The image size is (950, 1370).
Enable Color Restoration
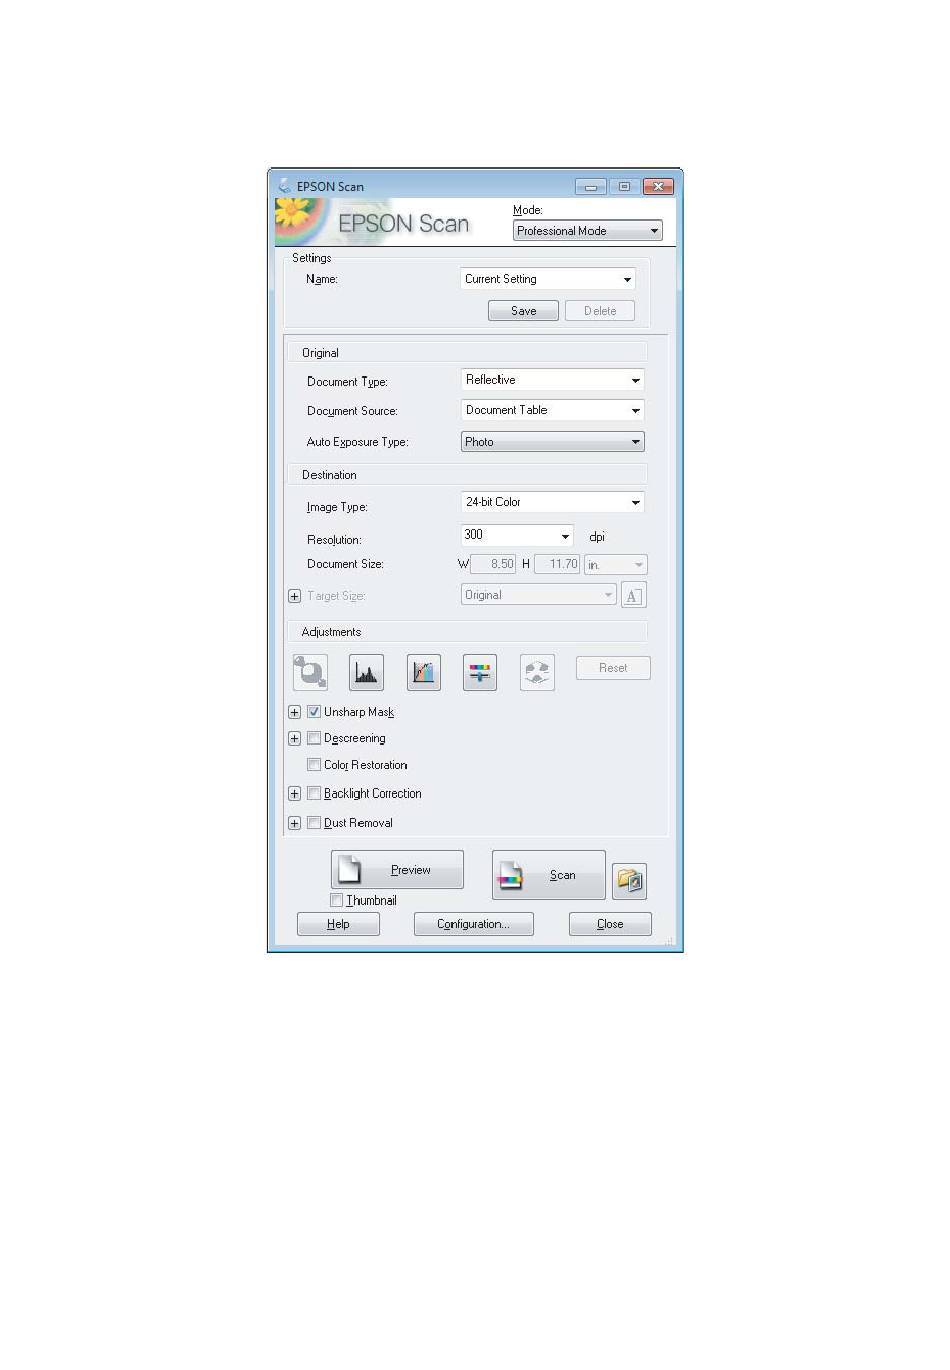tap(314, 765)
